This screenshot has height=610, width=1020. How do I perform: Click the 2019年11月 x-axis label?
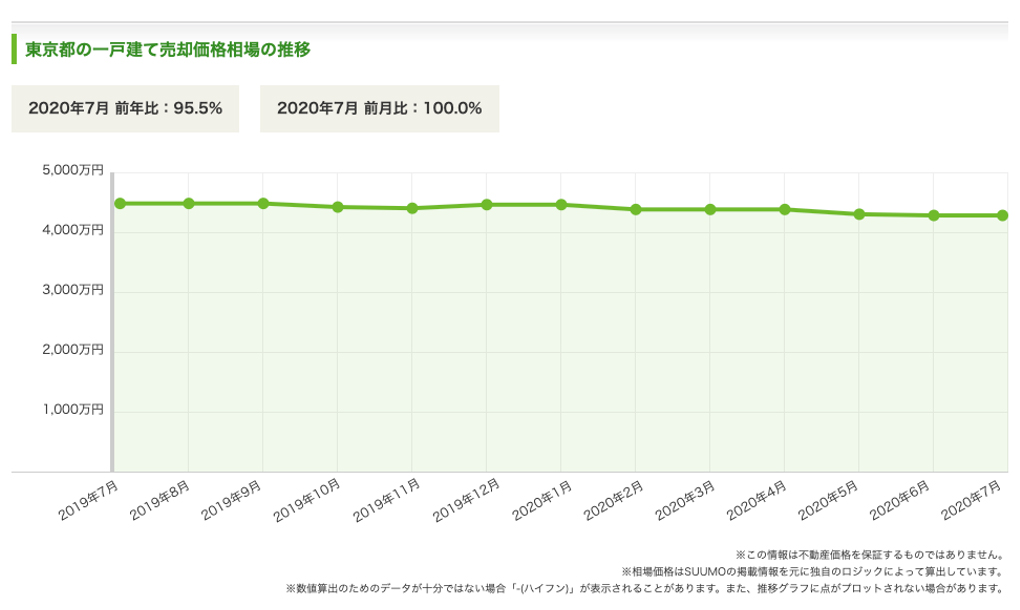tap(387, 501)
